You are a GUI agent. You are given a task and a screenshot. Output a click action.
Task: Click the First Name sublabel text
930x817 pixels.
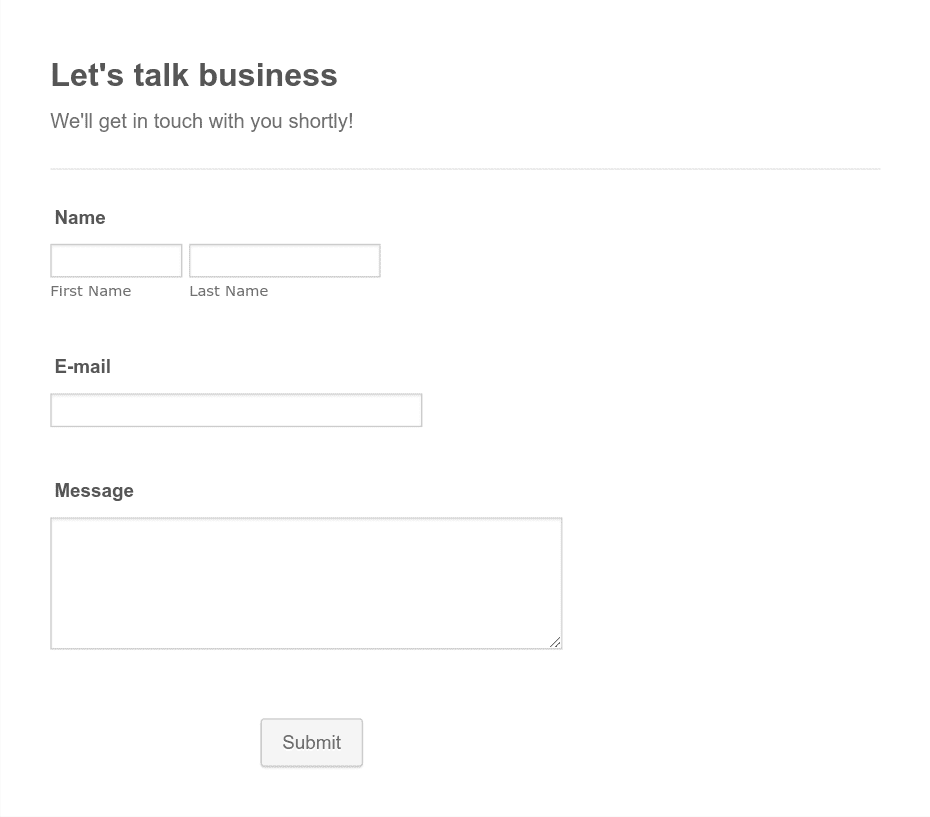pos(91,291)
